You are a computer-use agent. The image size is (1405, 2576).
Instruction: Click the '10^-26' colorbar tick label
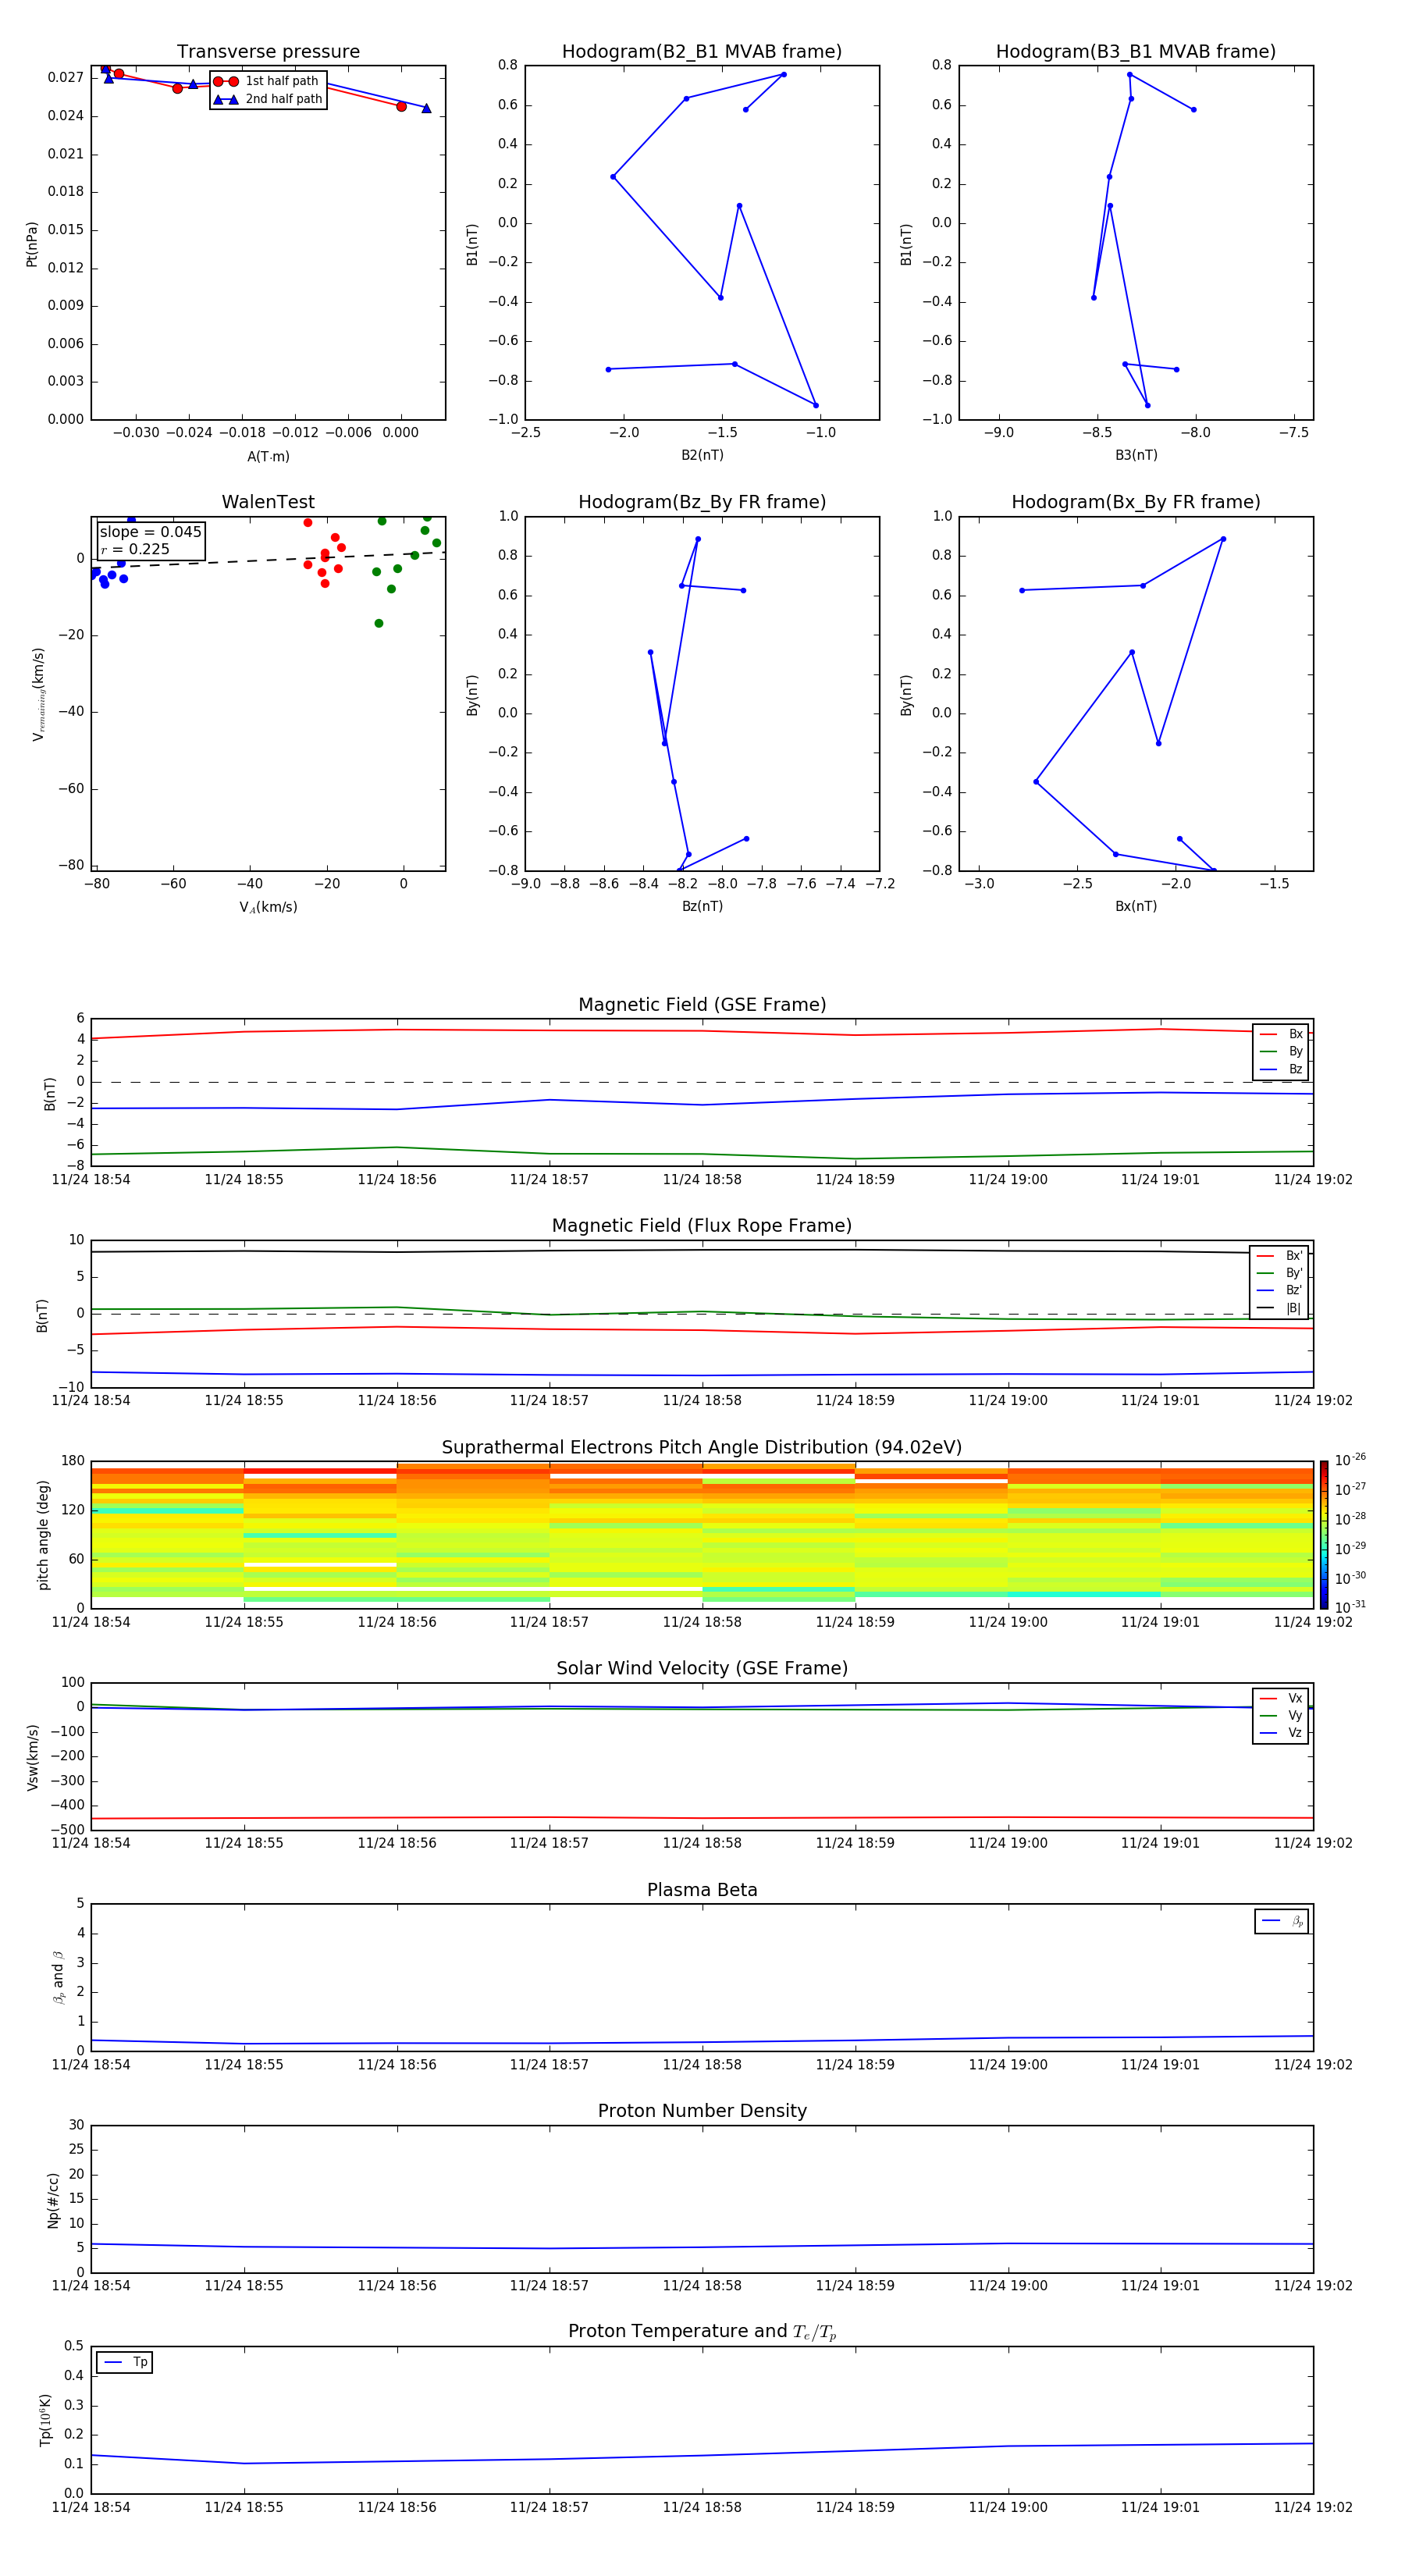click(x=1350, y=1460)
